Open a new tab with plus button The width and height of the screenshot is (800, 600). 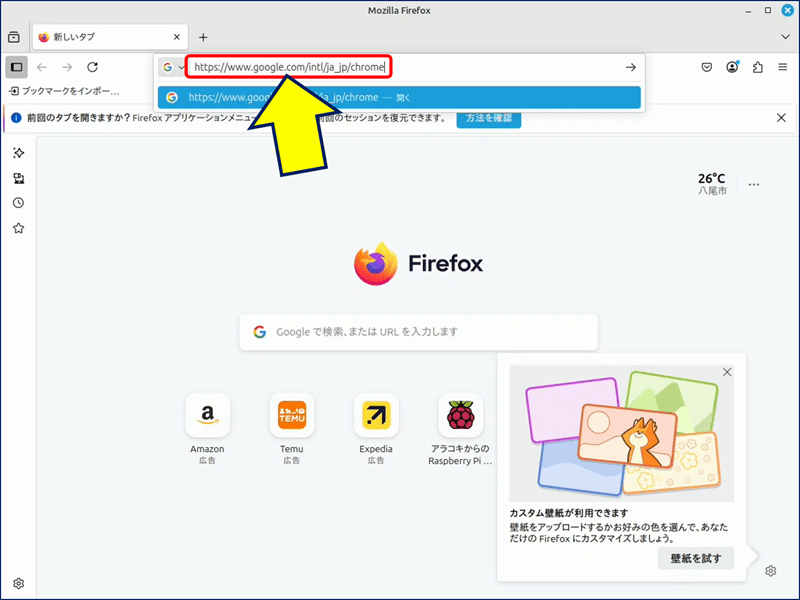(203, 37)
